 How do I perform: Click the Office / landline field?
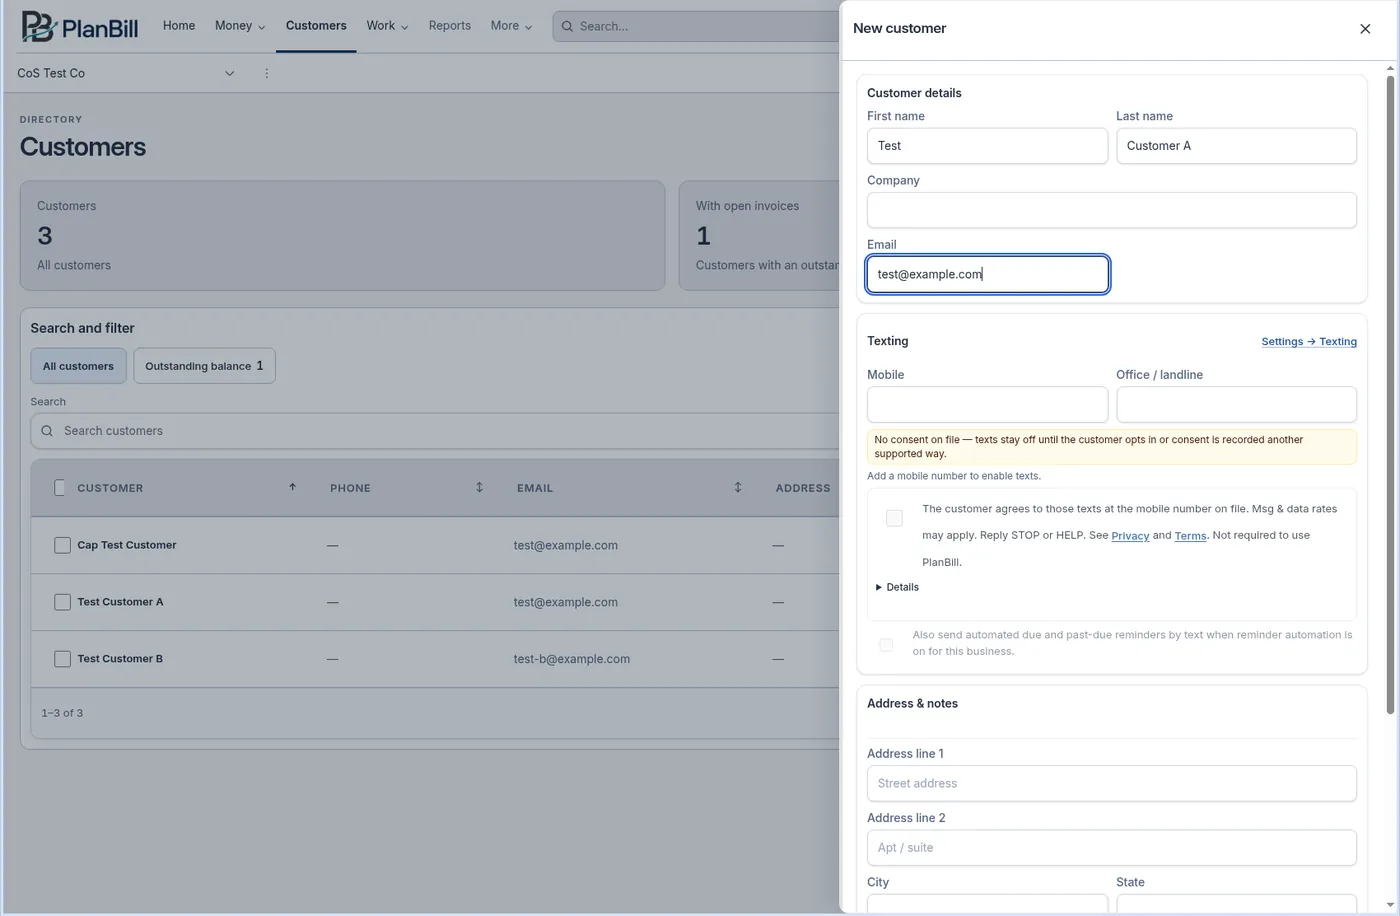point(1236,405)
